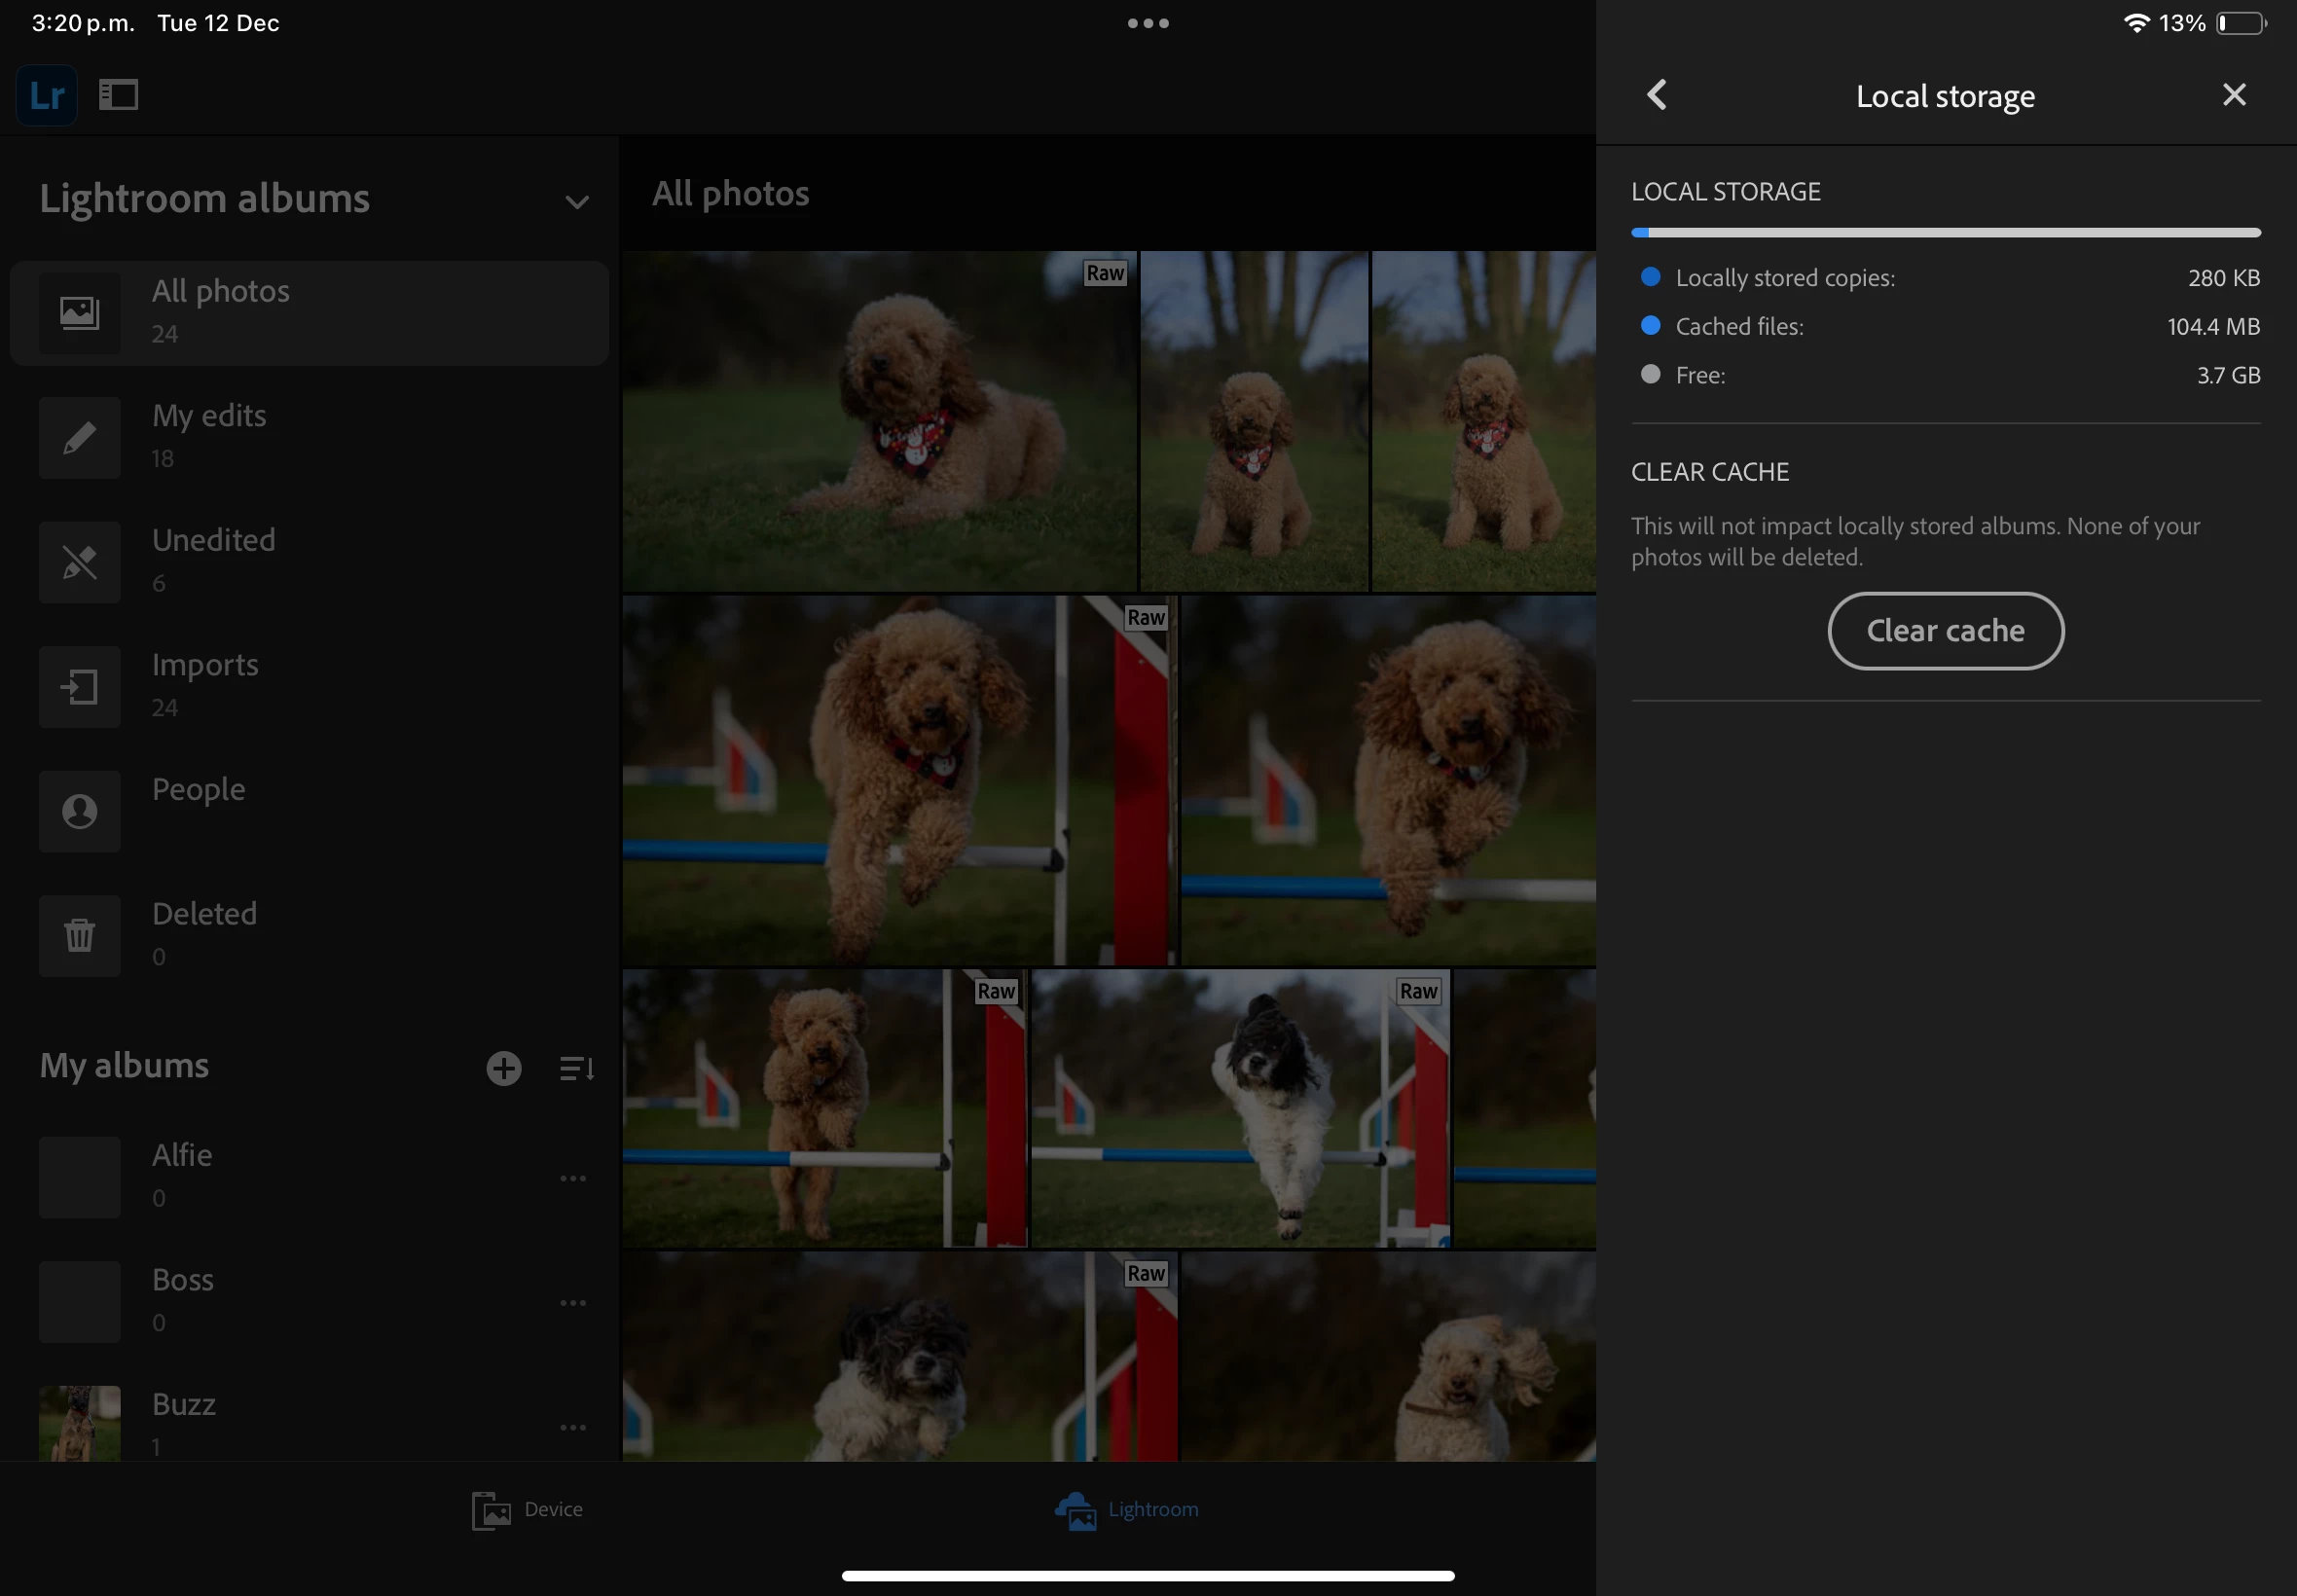The image size is (2297, 1596).
Task: Open the Deleted trash icon
Action: click(79, 935)
